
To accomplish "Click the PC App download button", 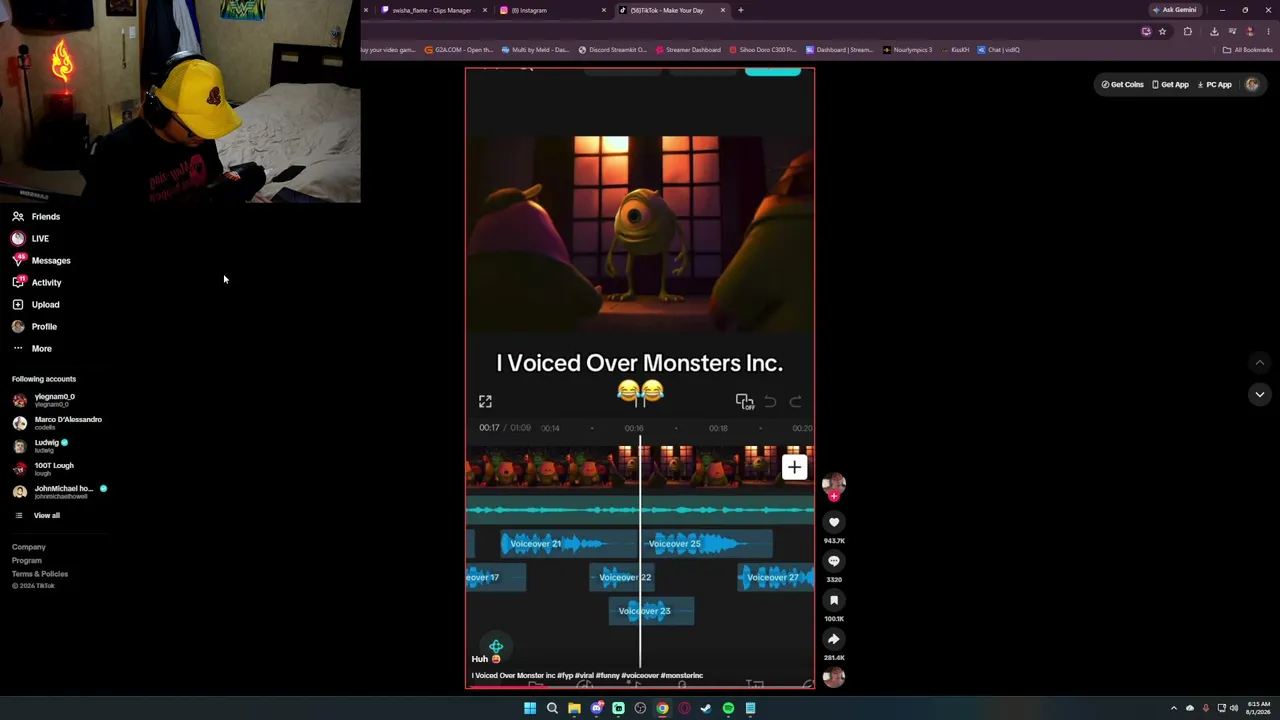I will (x=1215, y=85).
